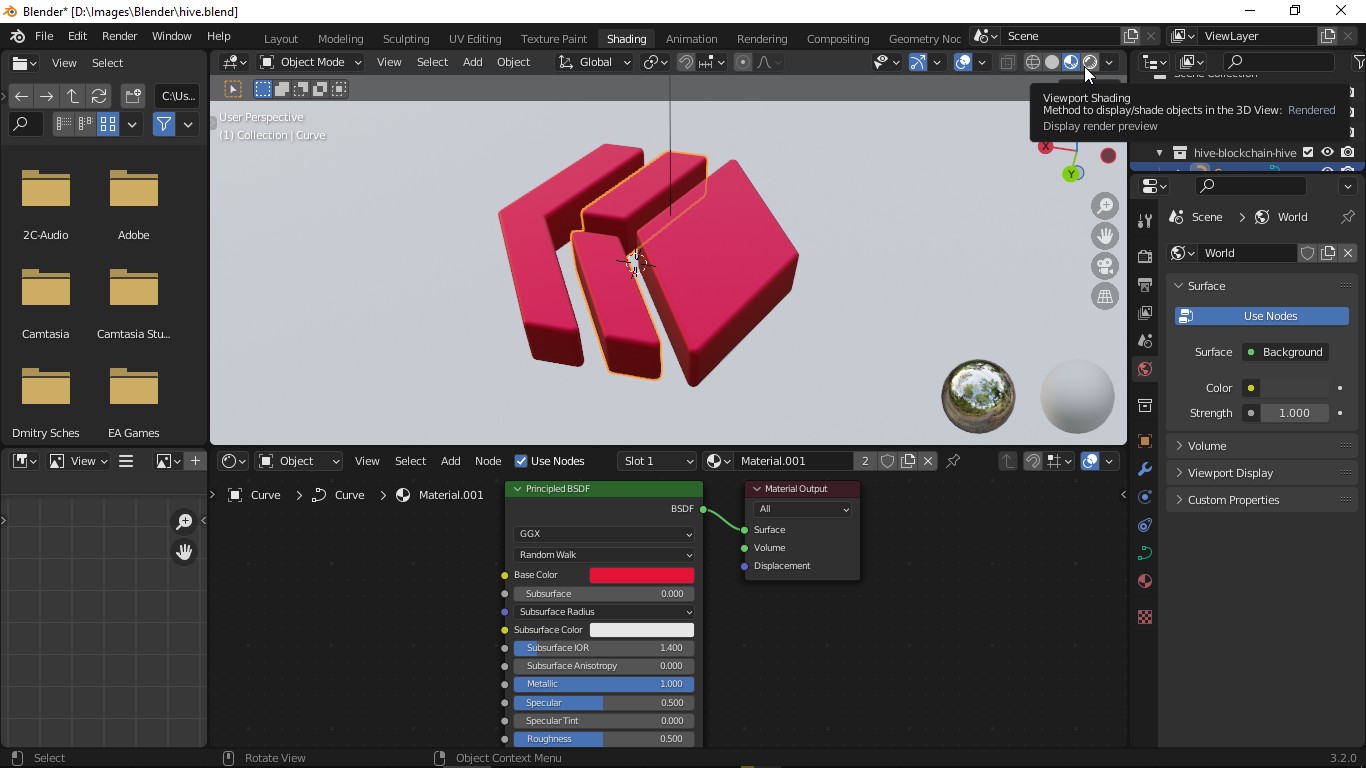Open the View Layer properties tab
The height and width of the screenshot is (768, 1366).
click(x=1145, y=313)
